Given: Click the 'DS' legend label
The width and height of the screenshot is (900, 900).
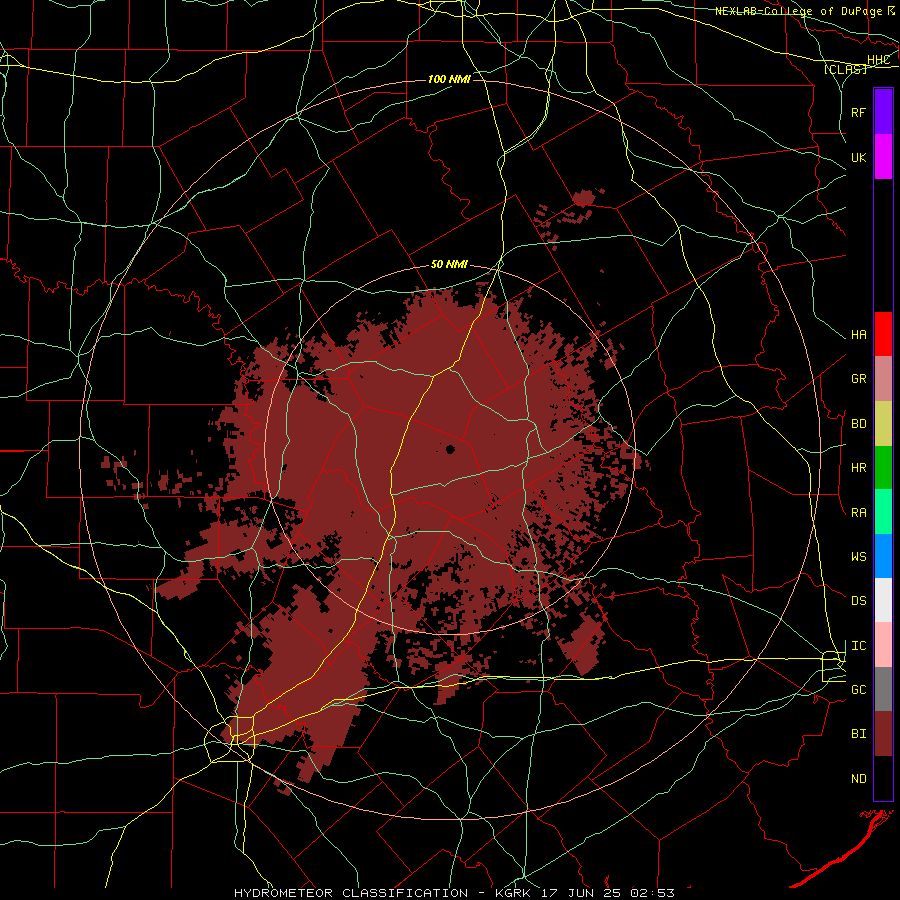Looking at the screenshot, I should [859, 601].
